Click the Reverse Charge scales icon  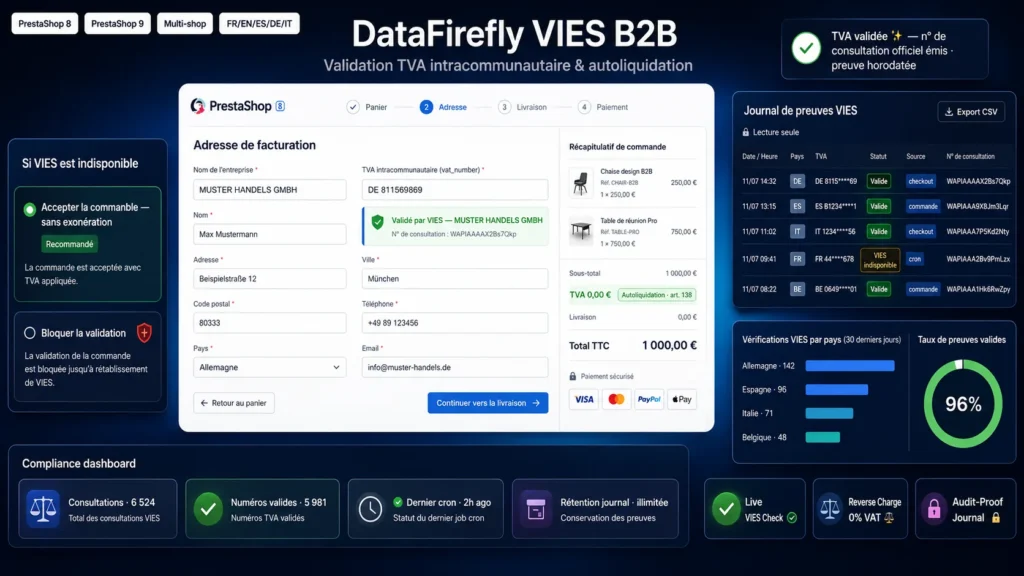(830, 509)
